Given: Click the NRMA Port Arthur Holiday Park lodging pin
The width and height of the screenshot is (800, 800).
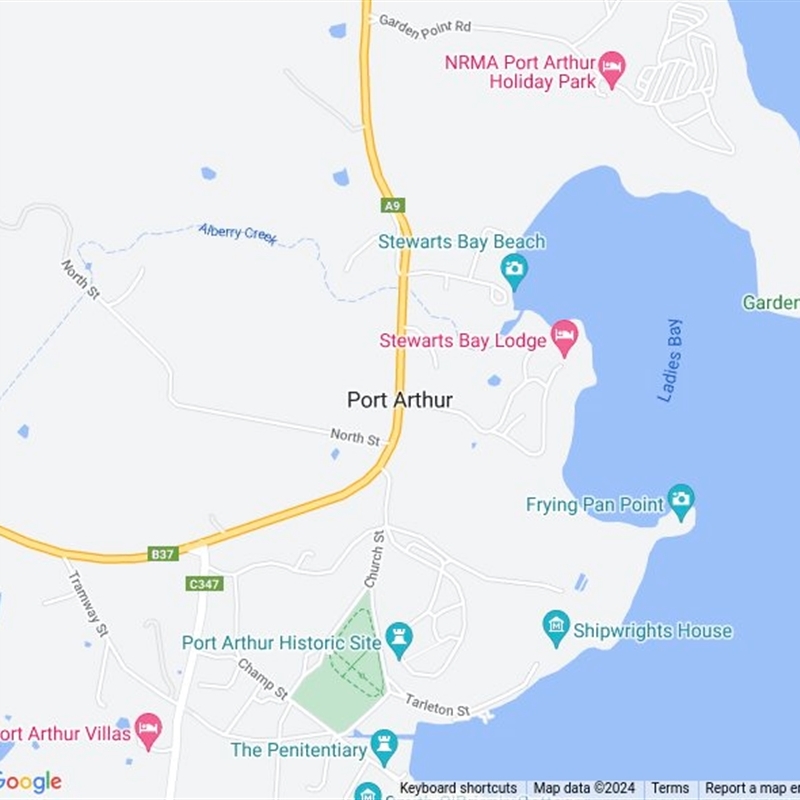Looking at the screenshot, I should coord(612,69).
